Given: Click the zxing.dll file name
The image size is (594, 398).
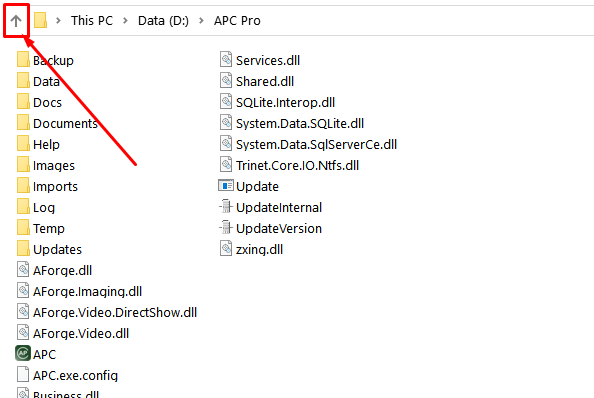Looking at the screenshot, I should pos(259,250).
